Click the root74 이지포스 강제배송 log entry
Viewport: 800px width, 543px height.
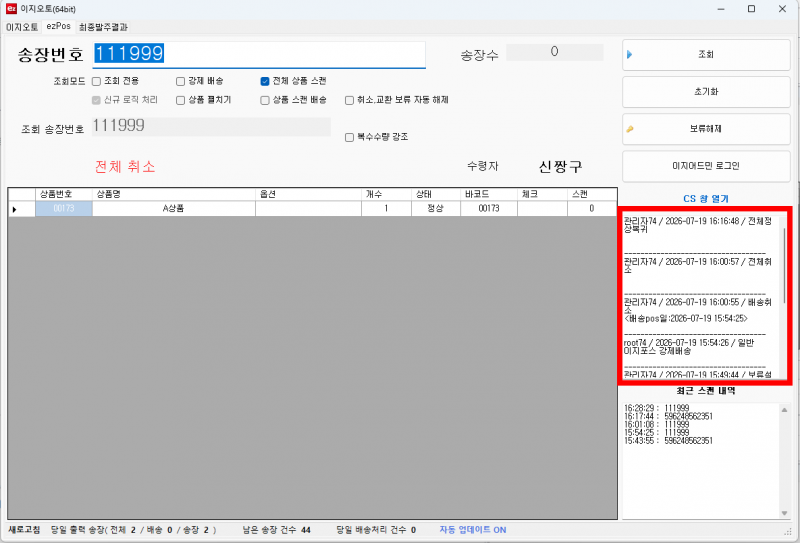(x=689, y=347)
